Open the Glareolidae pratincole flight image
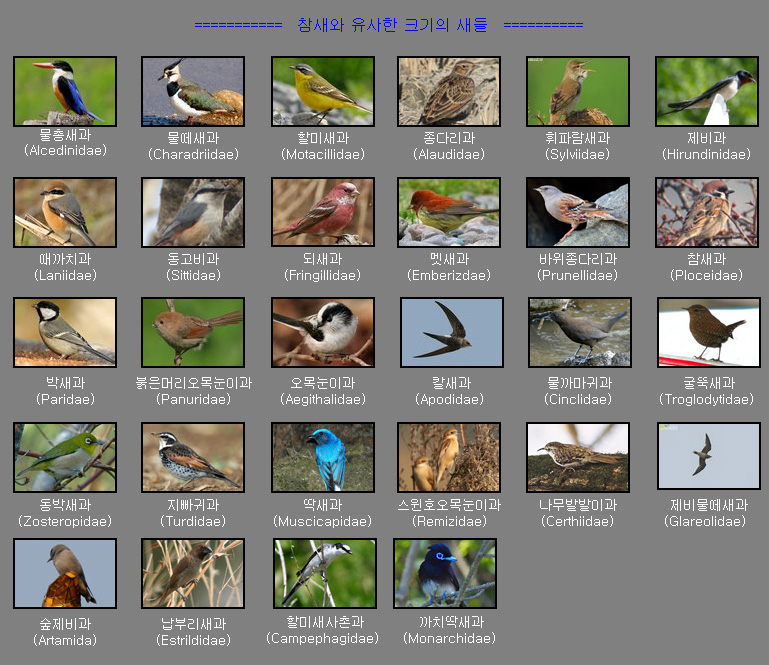Image resolution: width=769 pixels, height=665 pixels. coord(709,456)
